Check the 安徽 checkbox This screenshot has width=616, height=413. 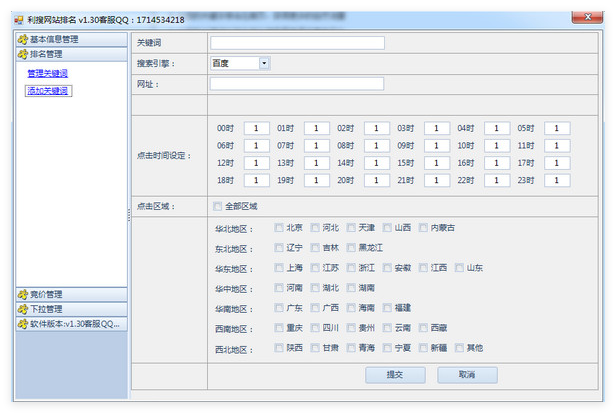tap(387, 268)
